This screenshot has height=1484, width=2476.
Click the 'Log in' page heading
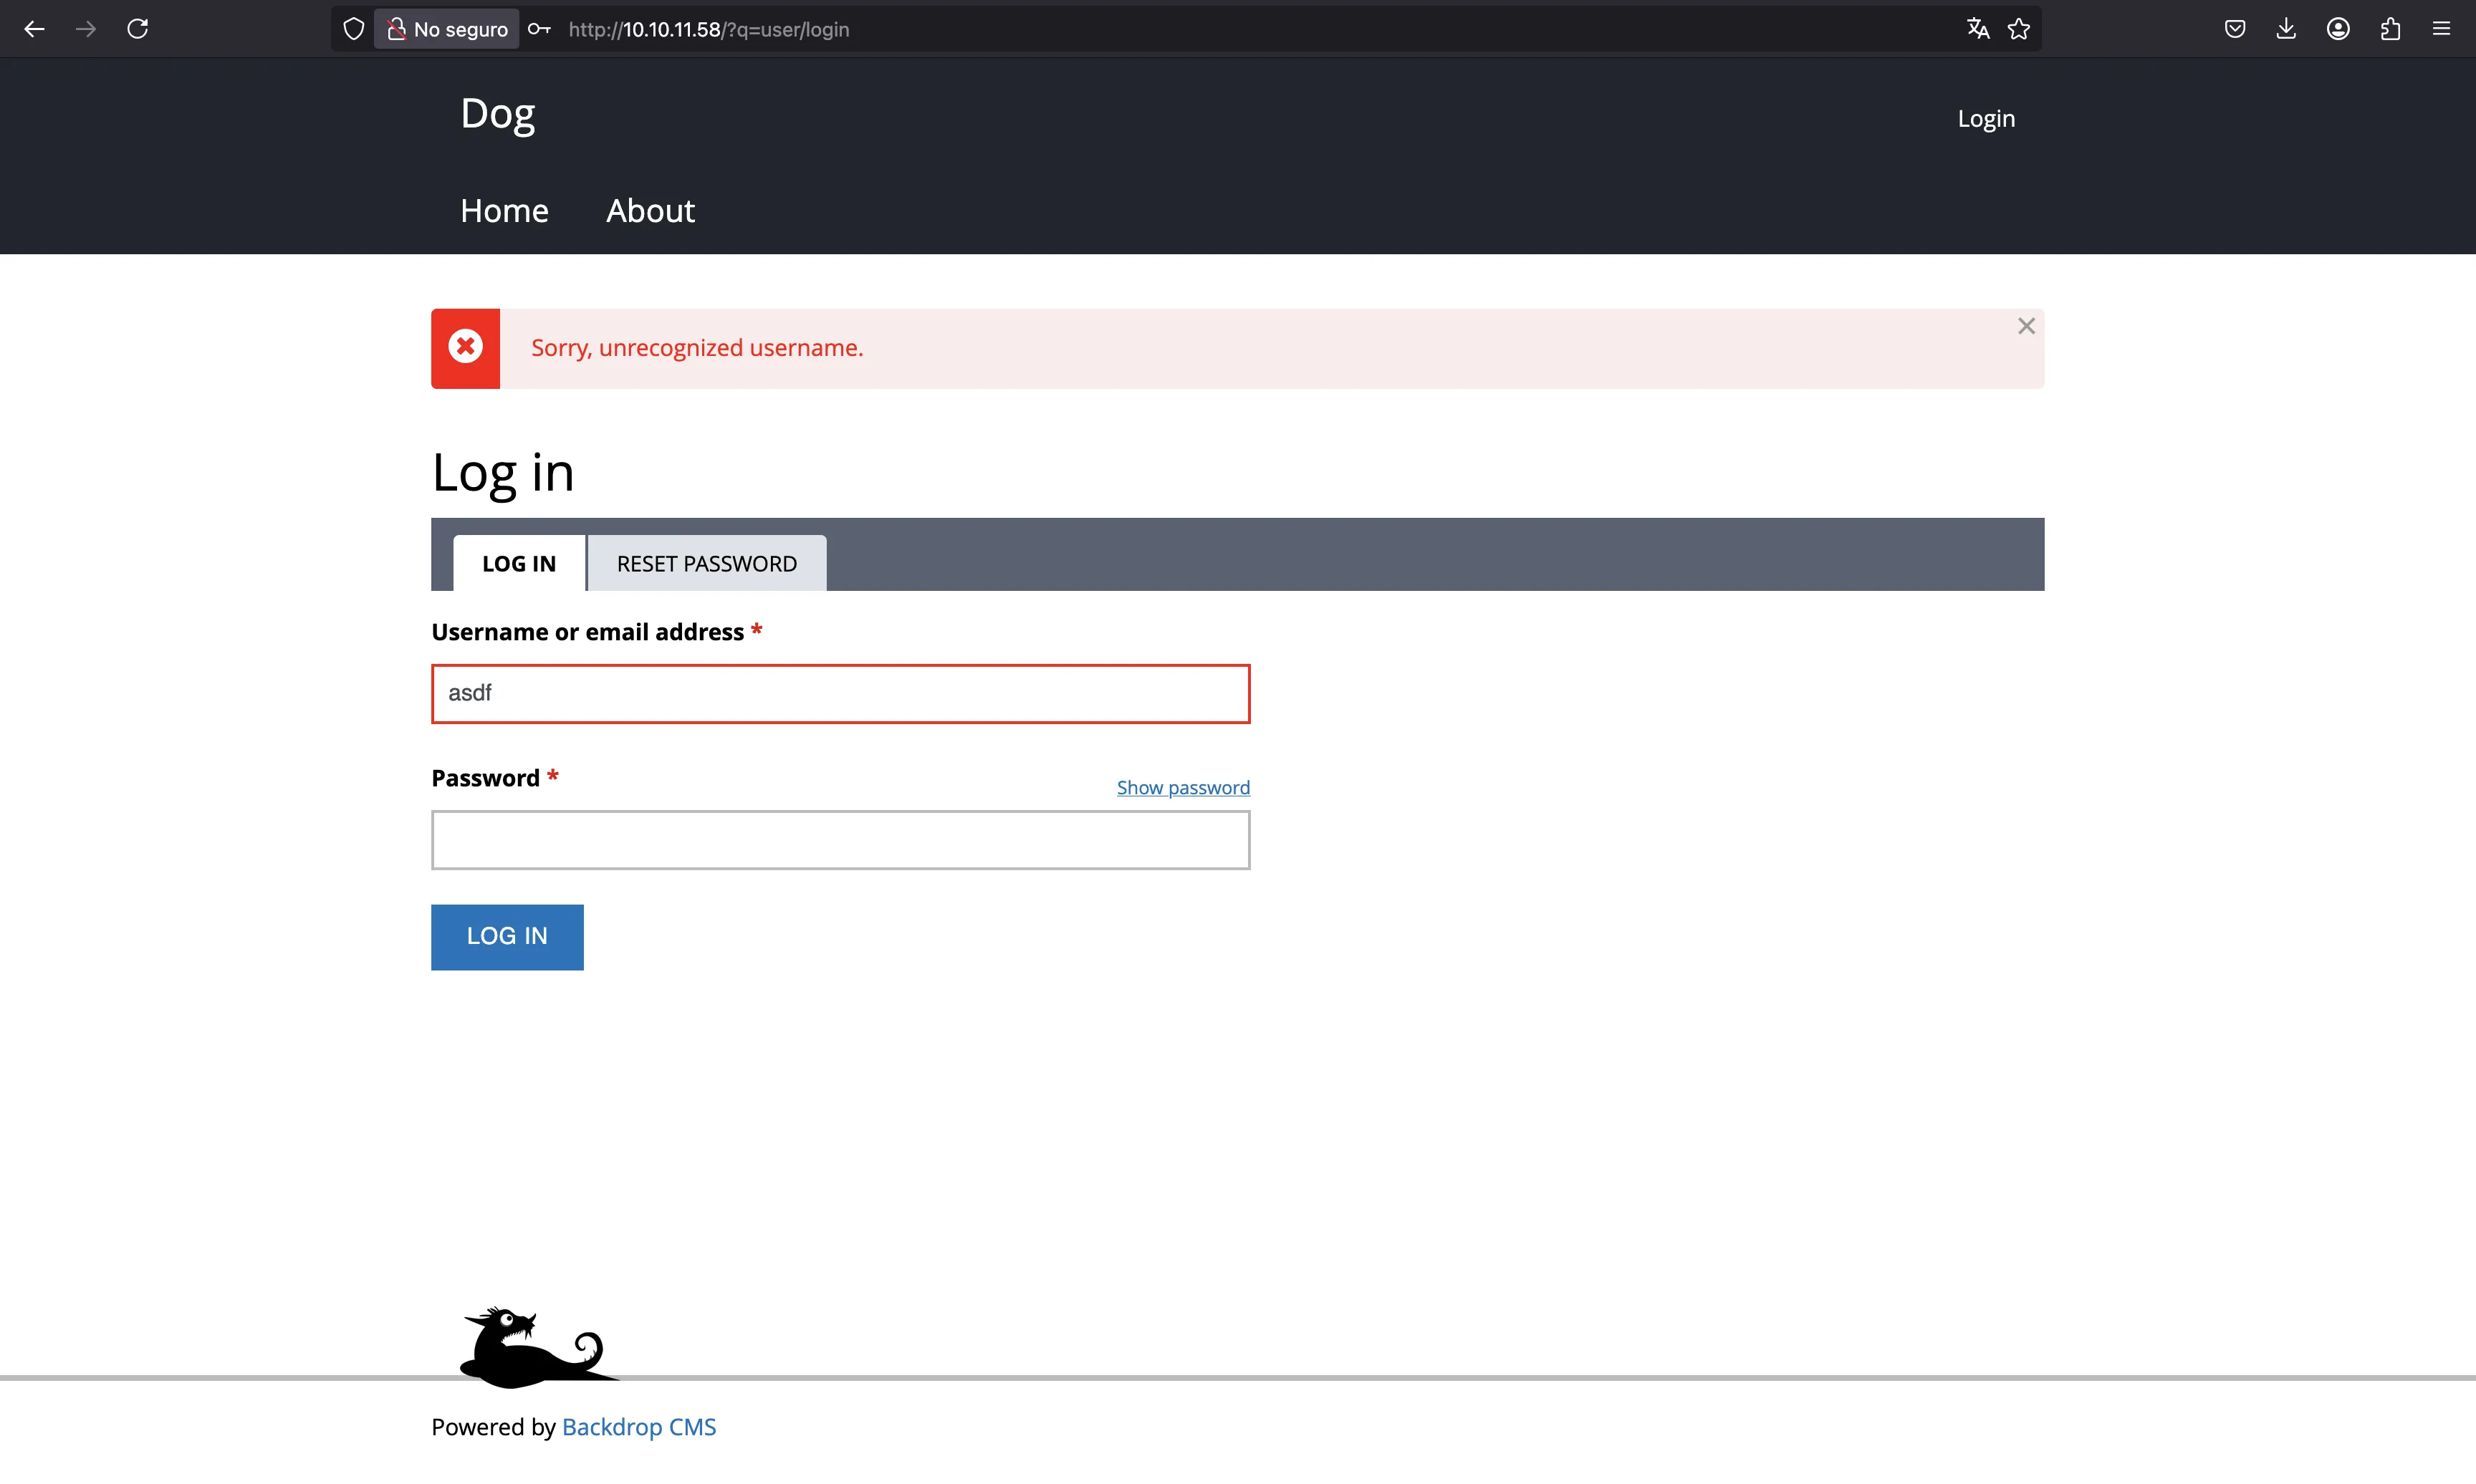[x=503, y=472]
